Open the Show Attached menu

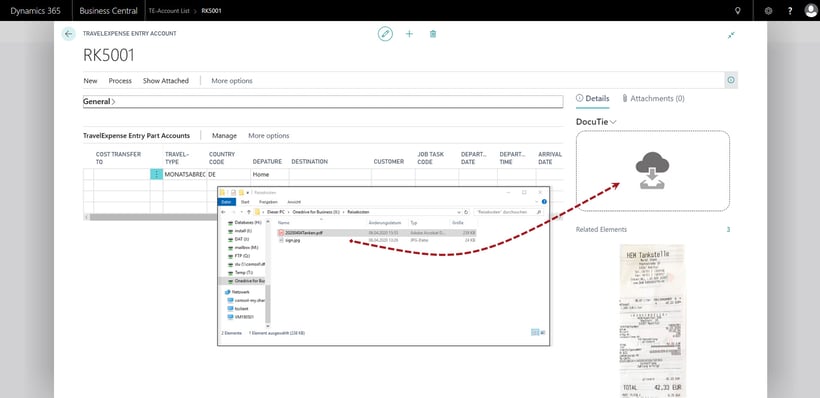[x=166, y=81]
